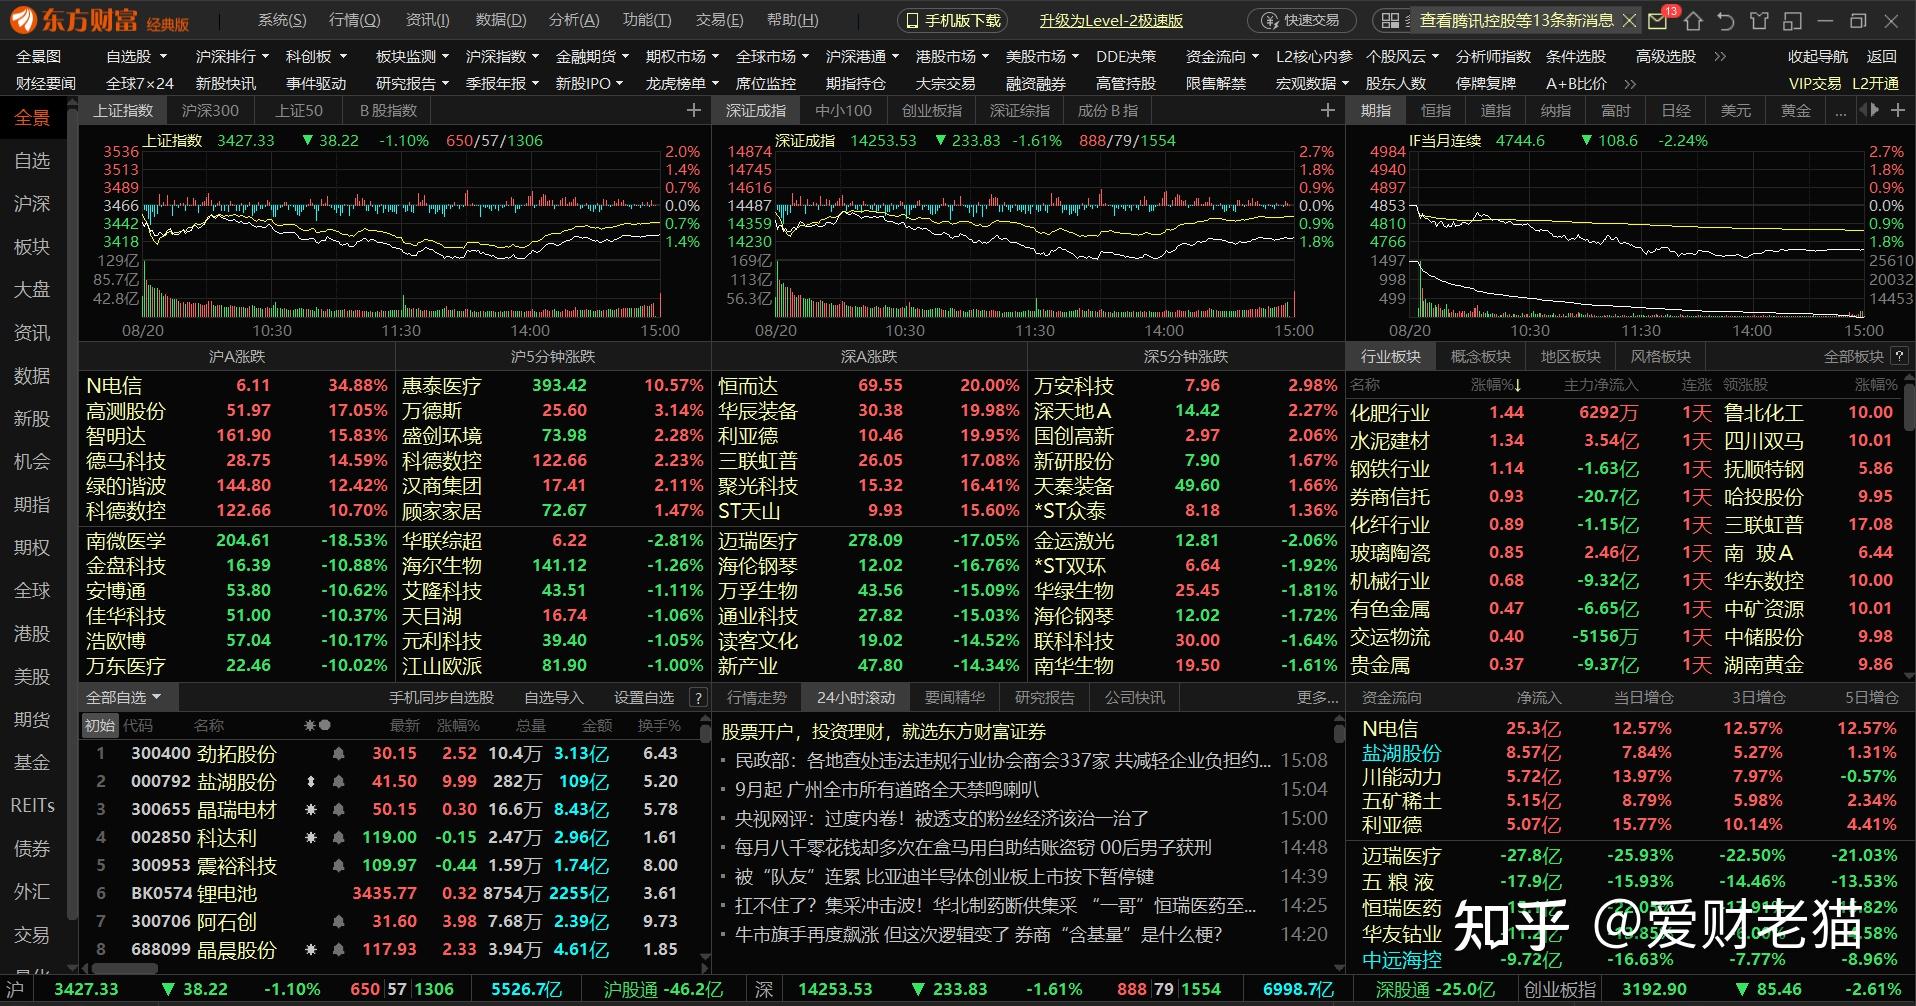1916x1006 pixels.
Task: Click the star marker on 科达利 row
Action: click(311, 837)
